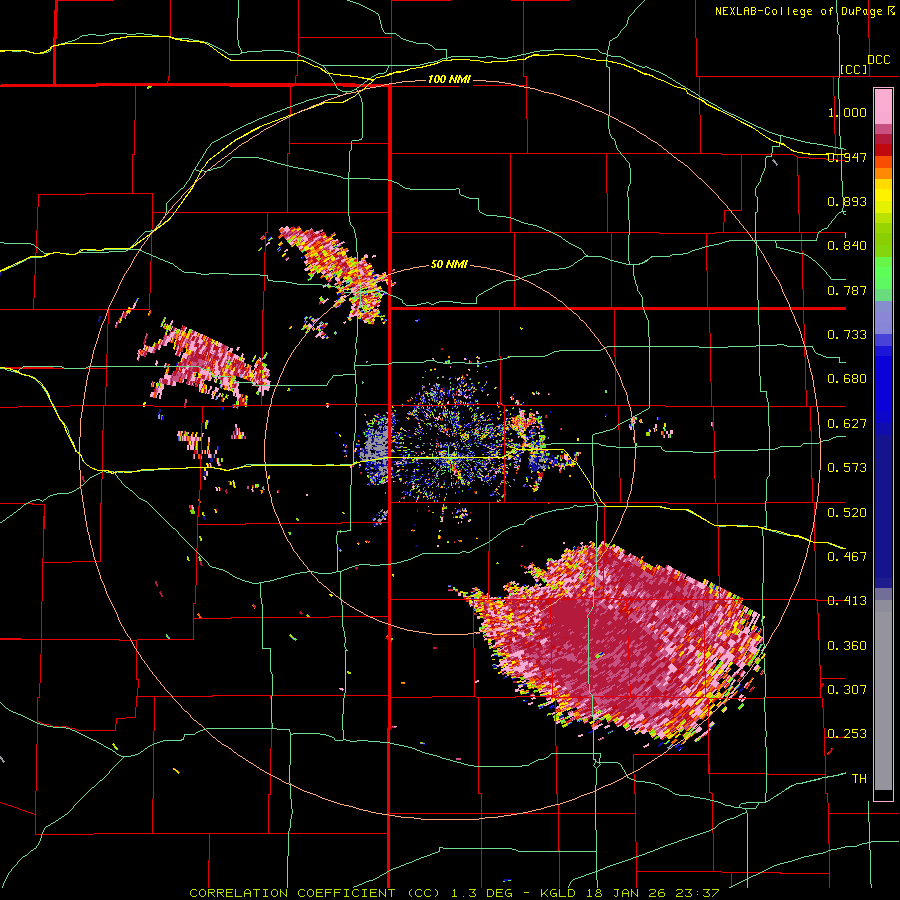Select the 0.253 scale value
Image resolution: width=900 pixels, height=900 pixels.
click(847, 734)
